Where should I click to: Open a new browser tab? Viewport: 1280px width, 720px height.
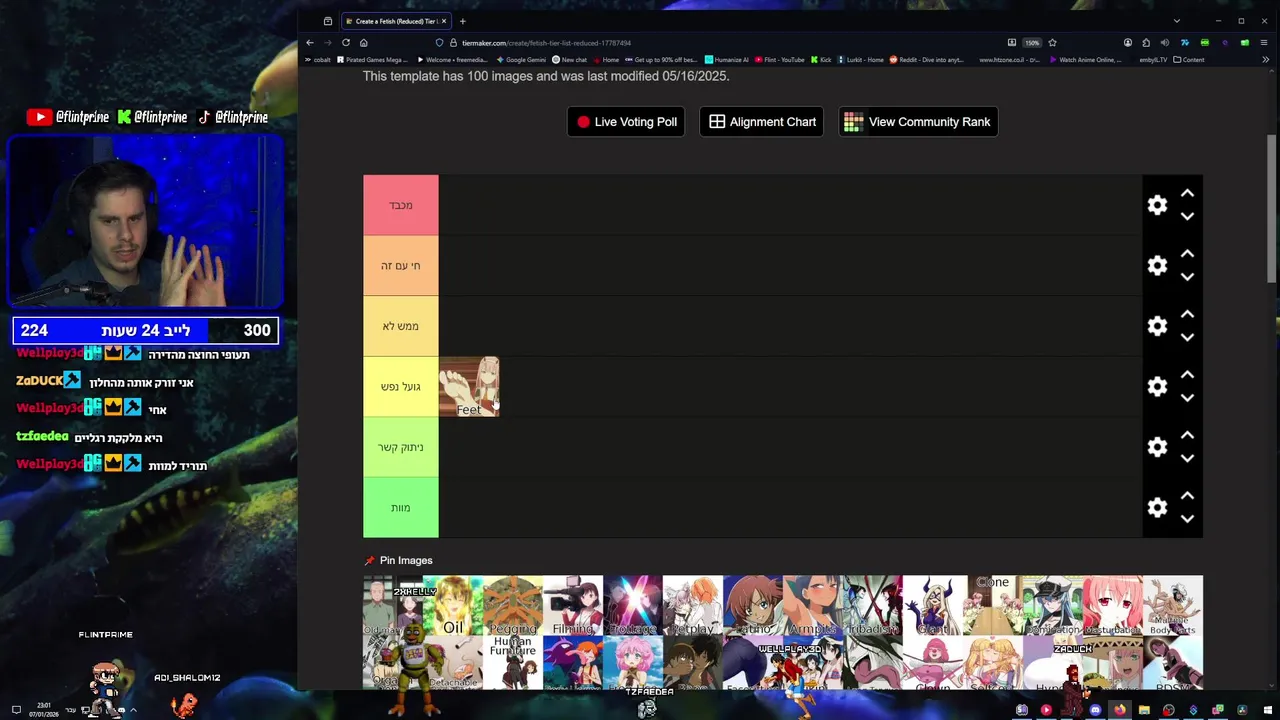pos(462,21)
